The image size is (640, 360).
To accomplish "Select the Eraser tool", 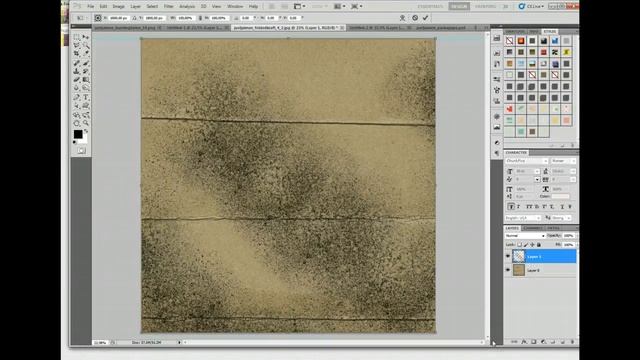I will [x=77, y=79].
